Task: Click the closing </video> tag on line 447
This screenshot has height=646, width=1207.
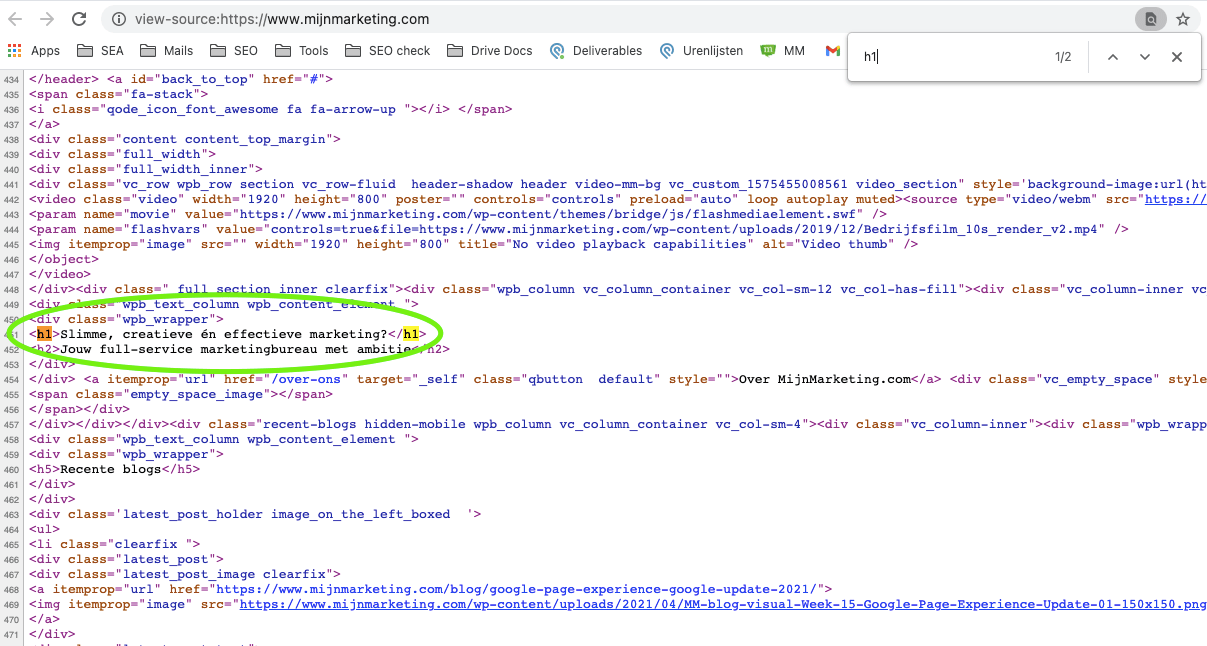Action: (x=60, y=274)
